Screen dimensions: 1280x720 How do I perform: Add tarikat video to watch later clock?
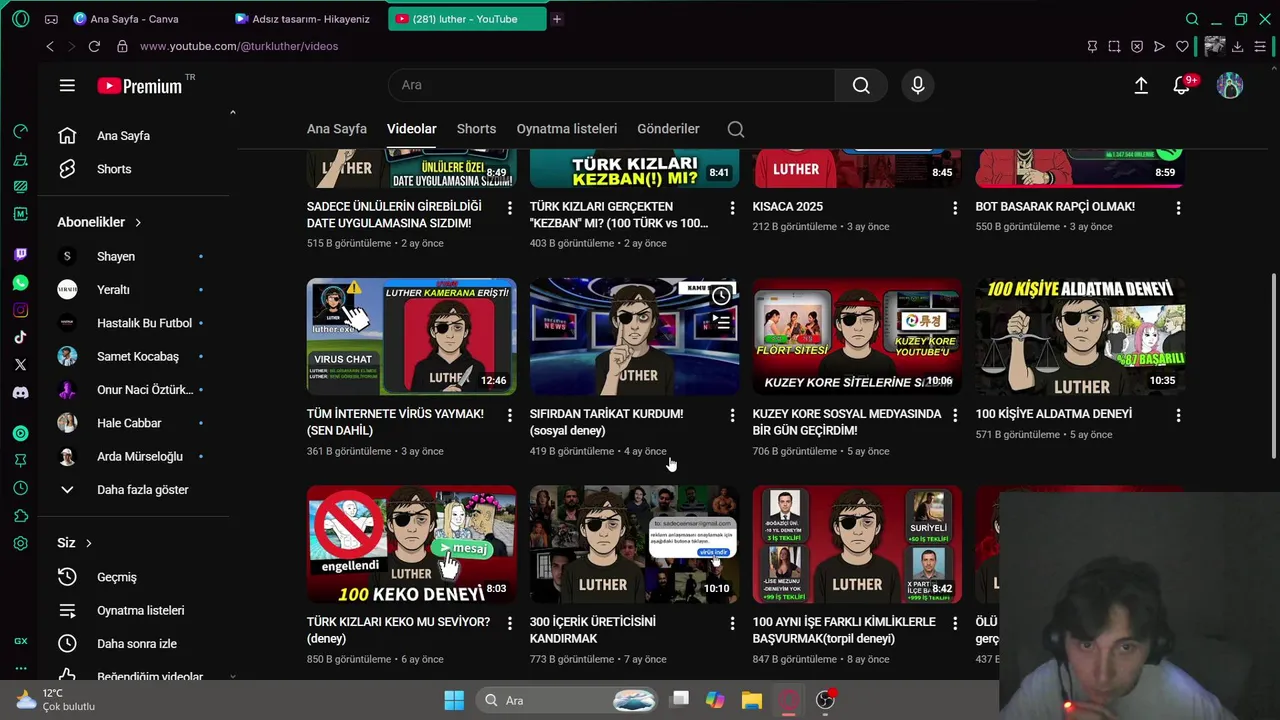coord(721,296)
